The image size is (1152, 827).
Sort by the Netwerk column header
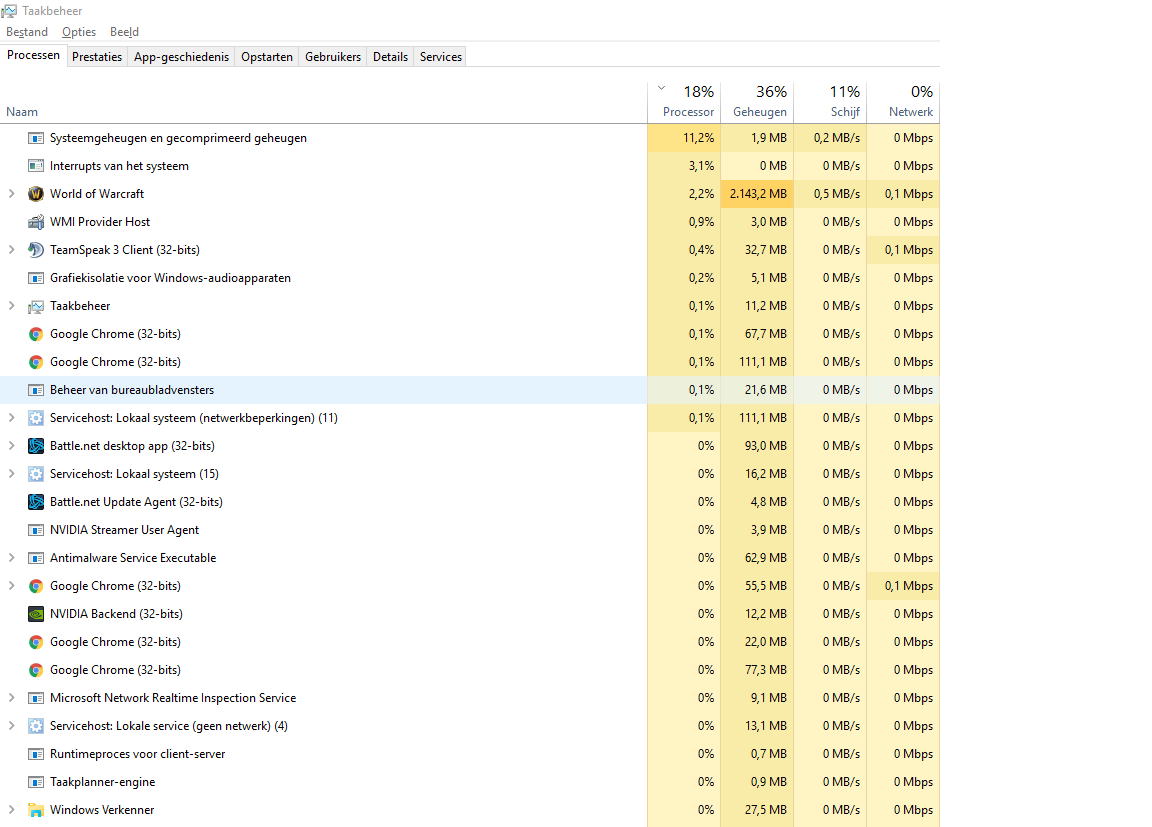click(903, 101)
